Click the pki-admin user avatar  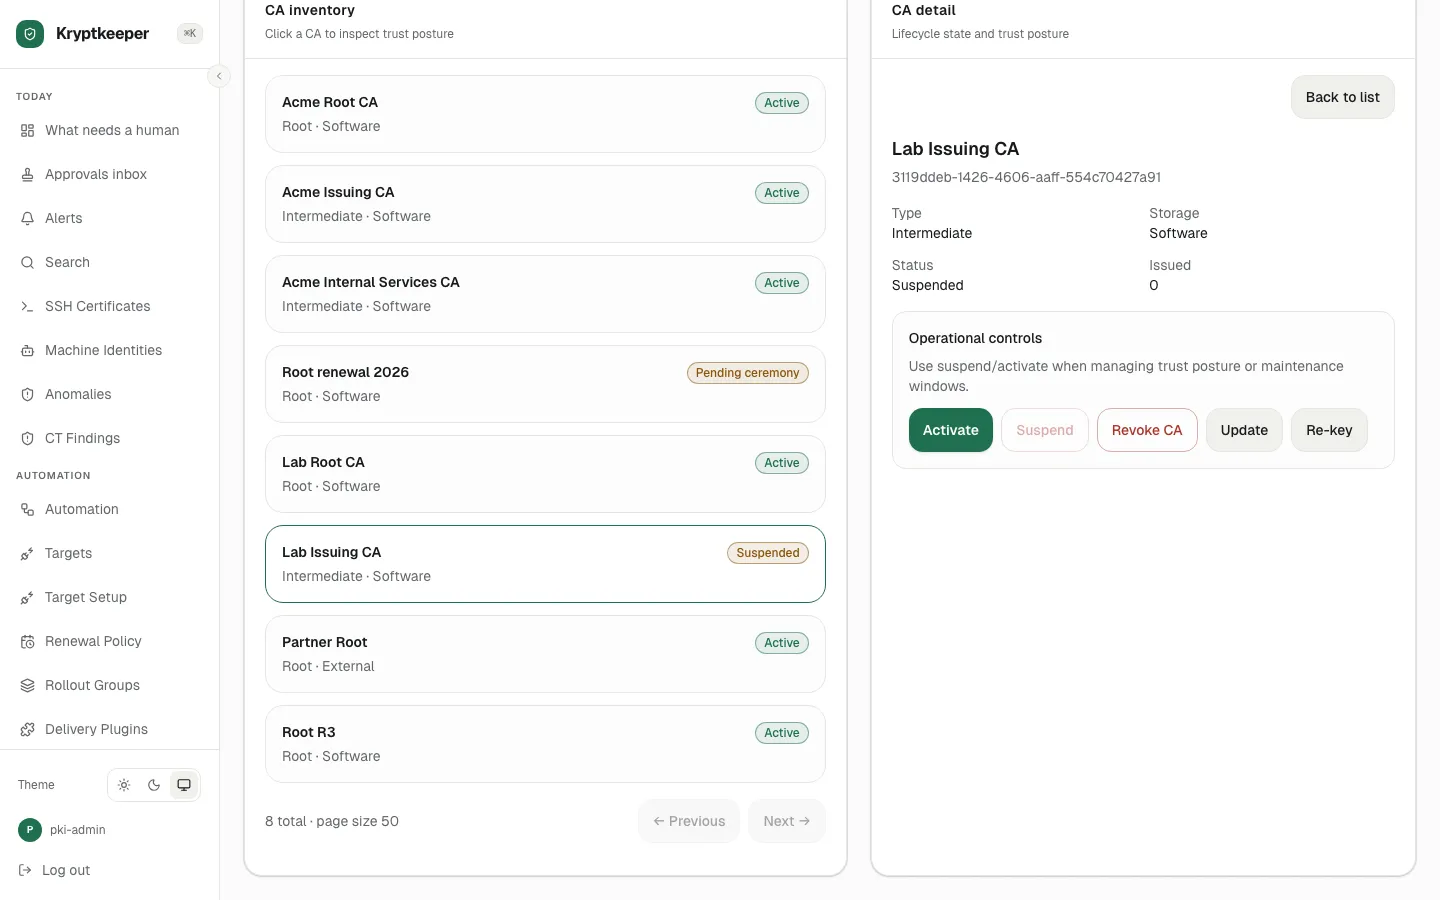tap(30, 830)
